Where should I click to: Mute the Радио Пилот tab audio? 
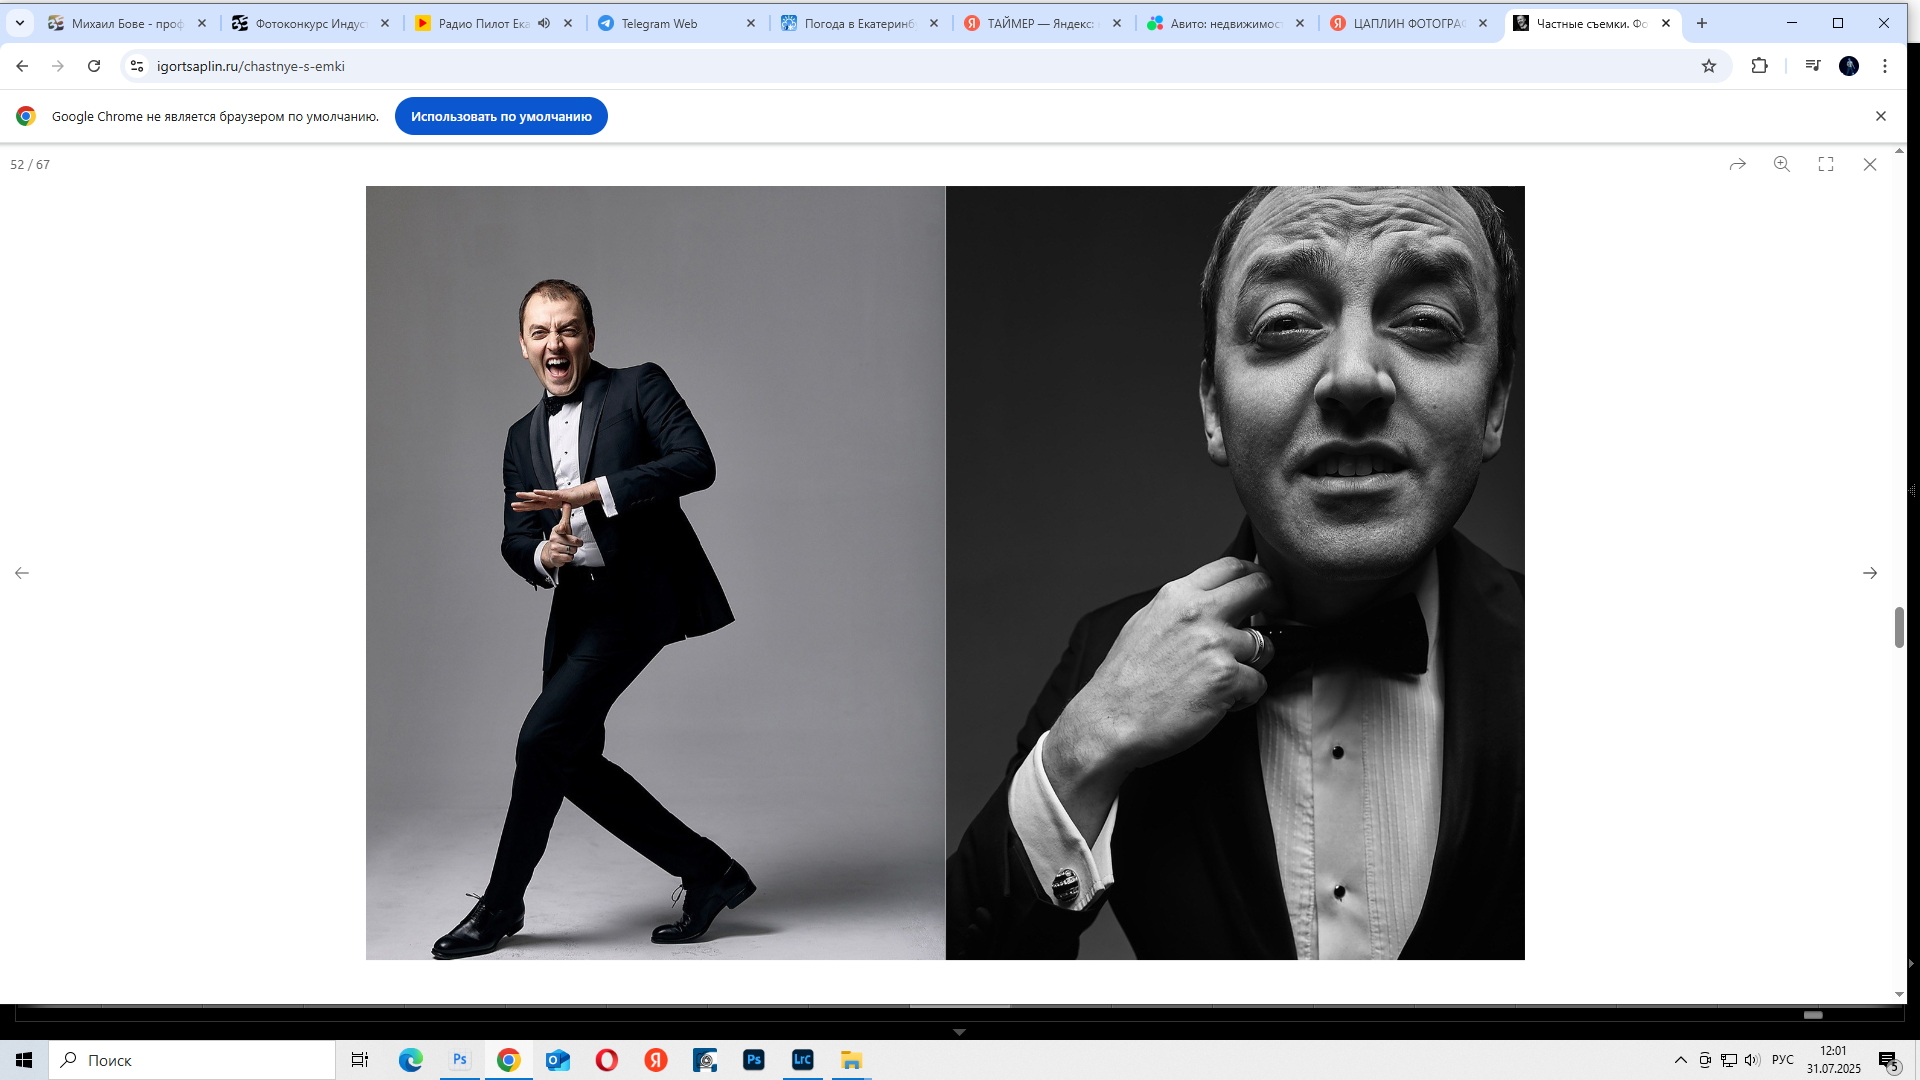tap(544, 23)
